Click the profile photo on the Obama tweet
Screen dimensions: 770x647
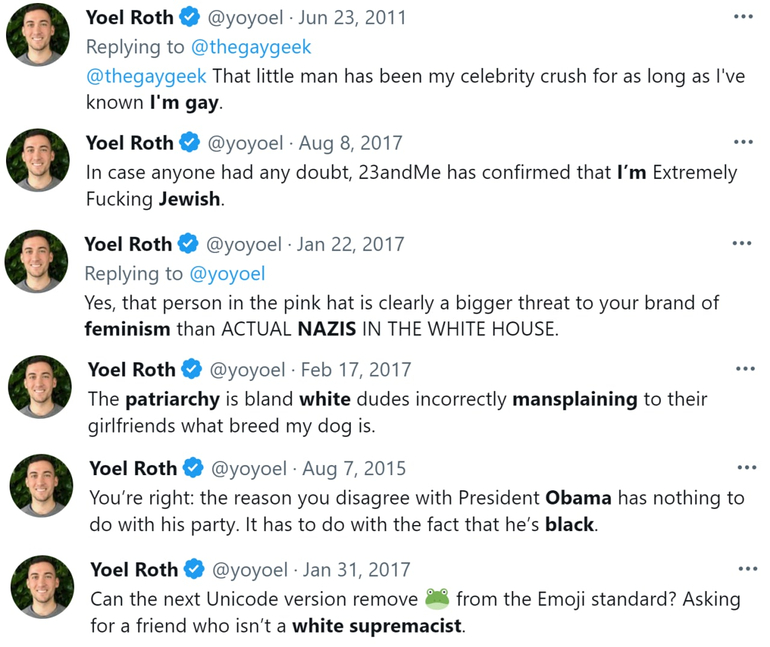tap(41, 485)
